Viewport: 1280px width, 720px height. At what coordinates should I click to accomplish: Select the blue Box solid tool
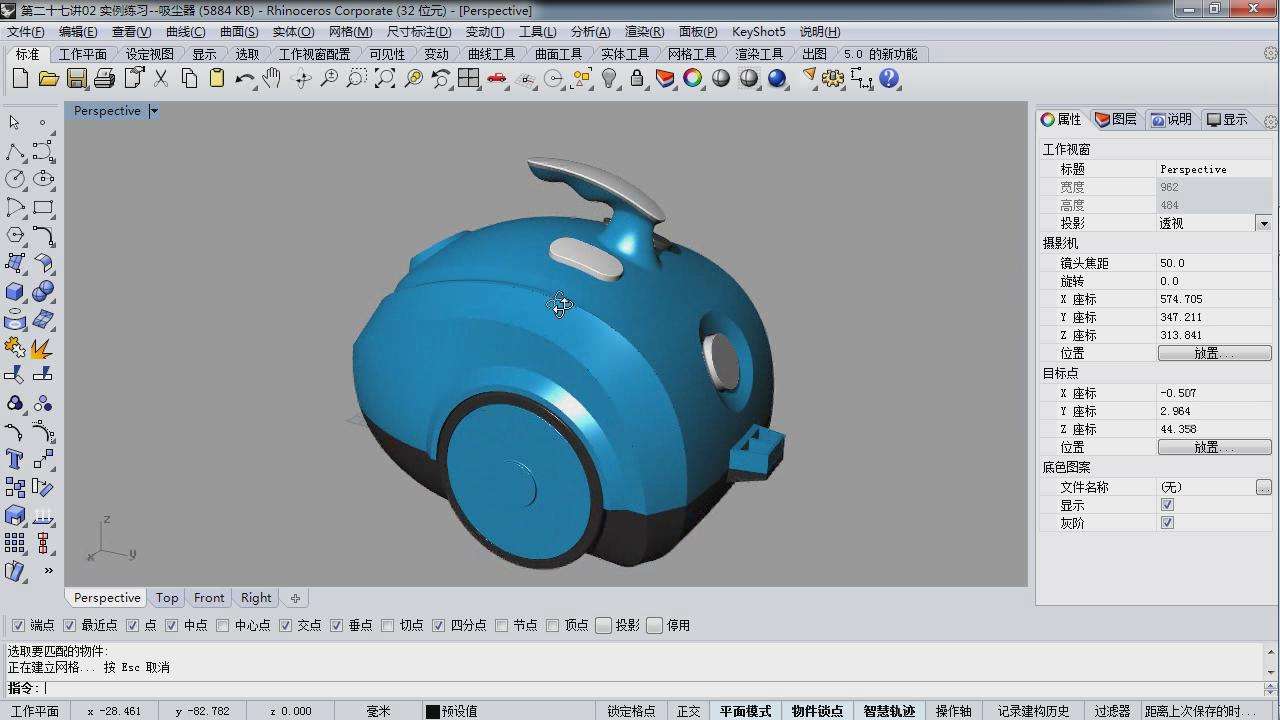click(x=15, y=291)
